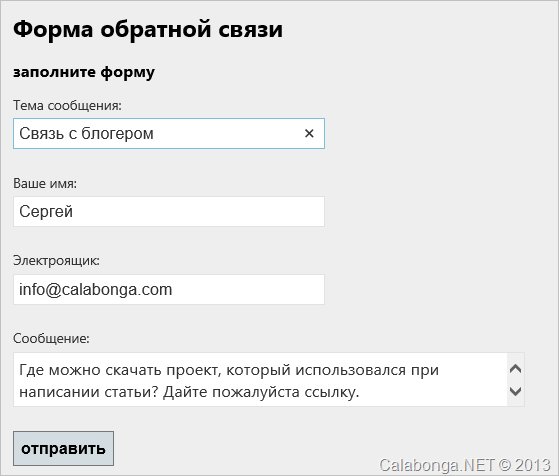Click the 'Ваше имя:' label
This screenshot has width=559, height=476.
click(x=45, y=183)
